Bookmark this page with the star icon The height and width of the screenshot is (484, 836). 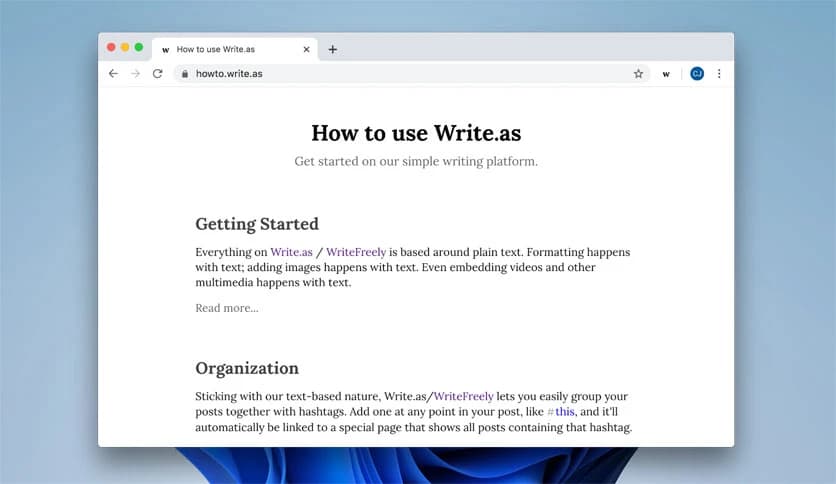pos(638,74)
